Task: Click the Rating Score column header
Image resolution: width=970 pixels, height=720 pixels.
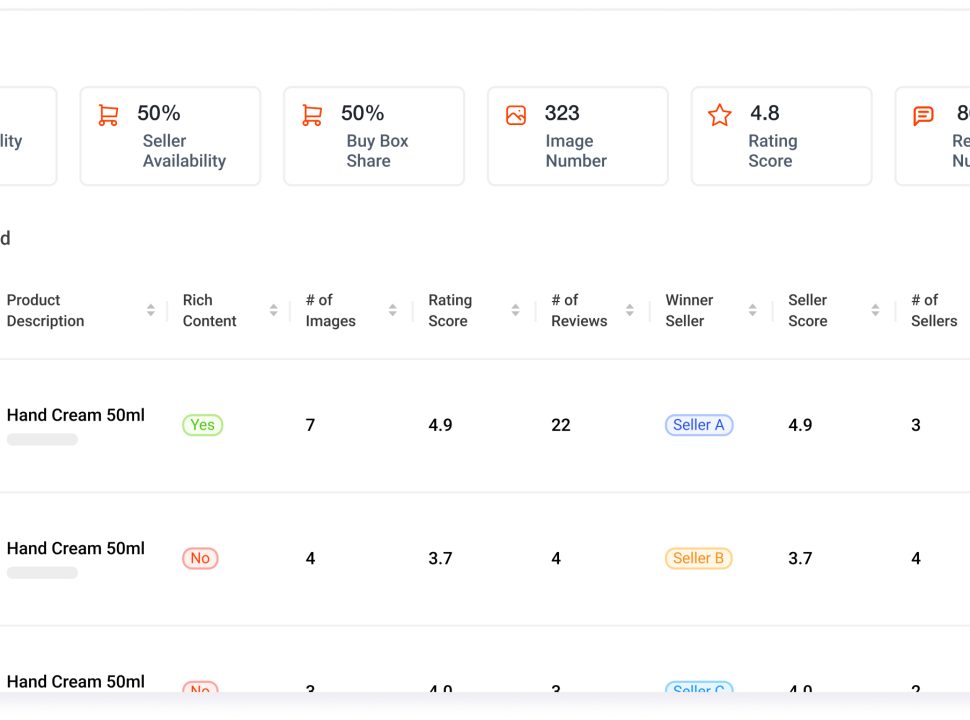Action: (x=450, y=311)
